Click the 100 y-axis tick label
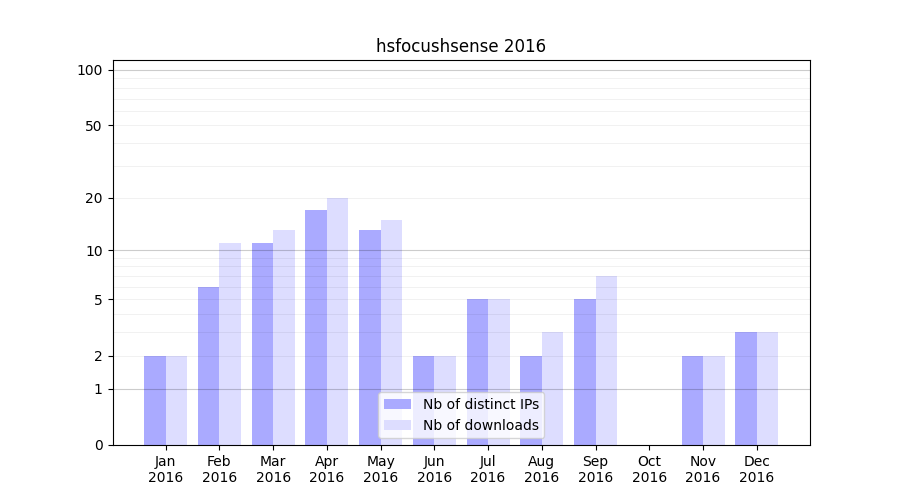Image resolution: width=900 pixels, height=500 pixels. (x=90, y=70)
